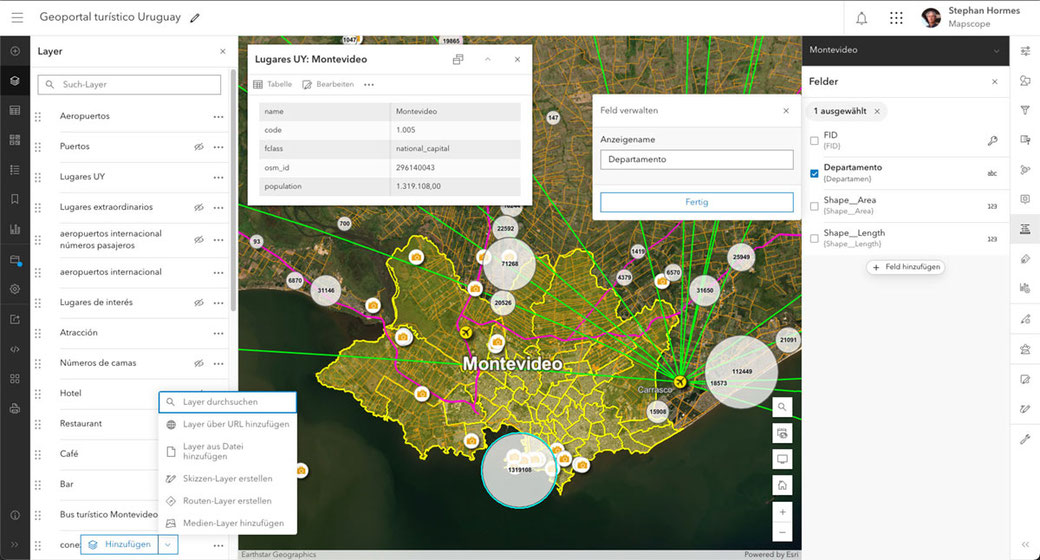Click the Share map icon
This screenshot has width=1040, height=560.
click(15, 319)
